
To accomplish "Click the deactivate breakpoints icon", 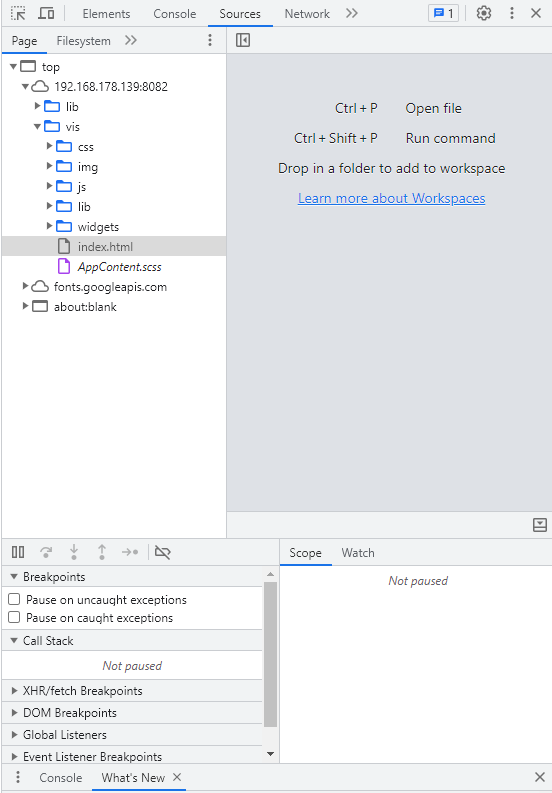I will pyautogui.click(x=162, y=552).
